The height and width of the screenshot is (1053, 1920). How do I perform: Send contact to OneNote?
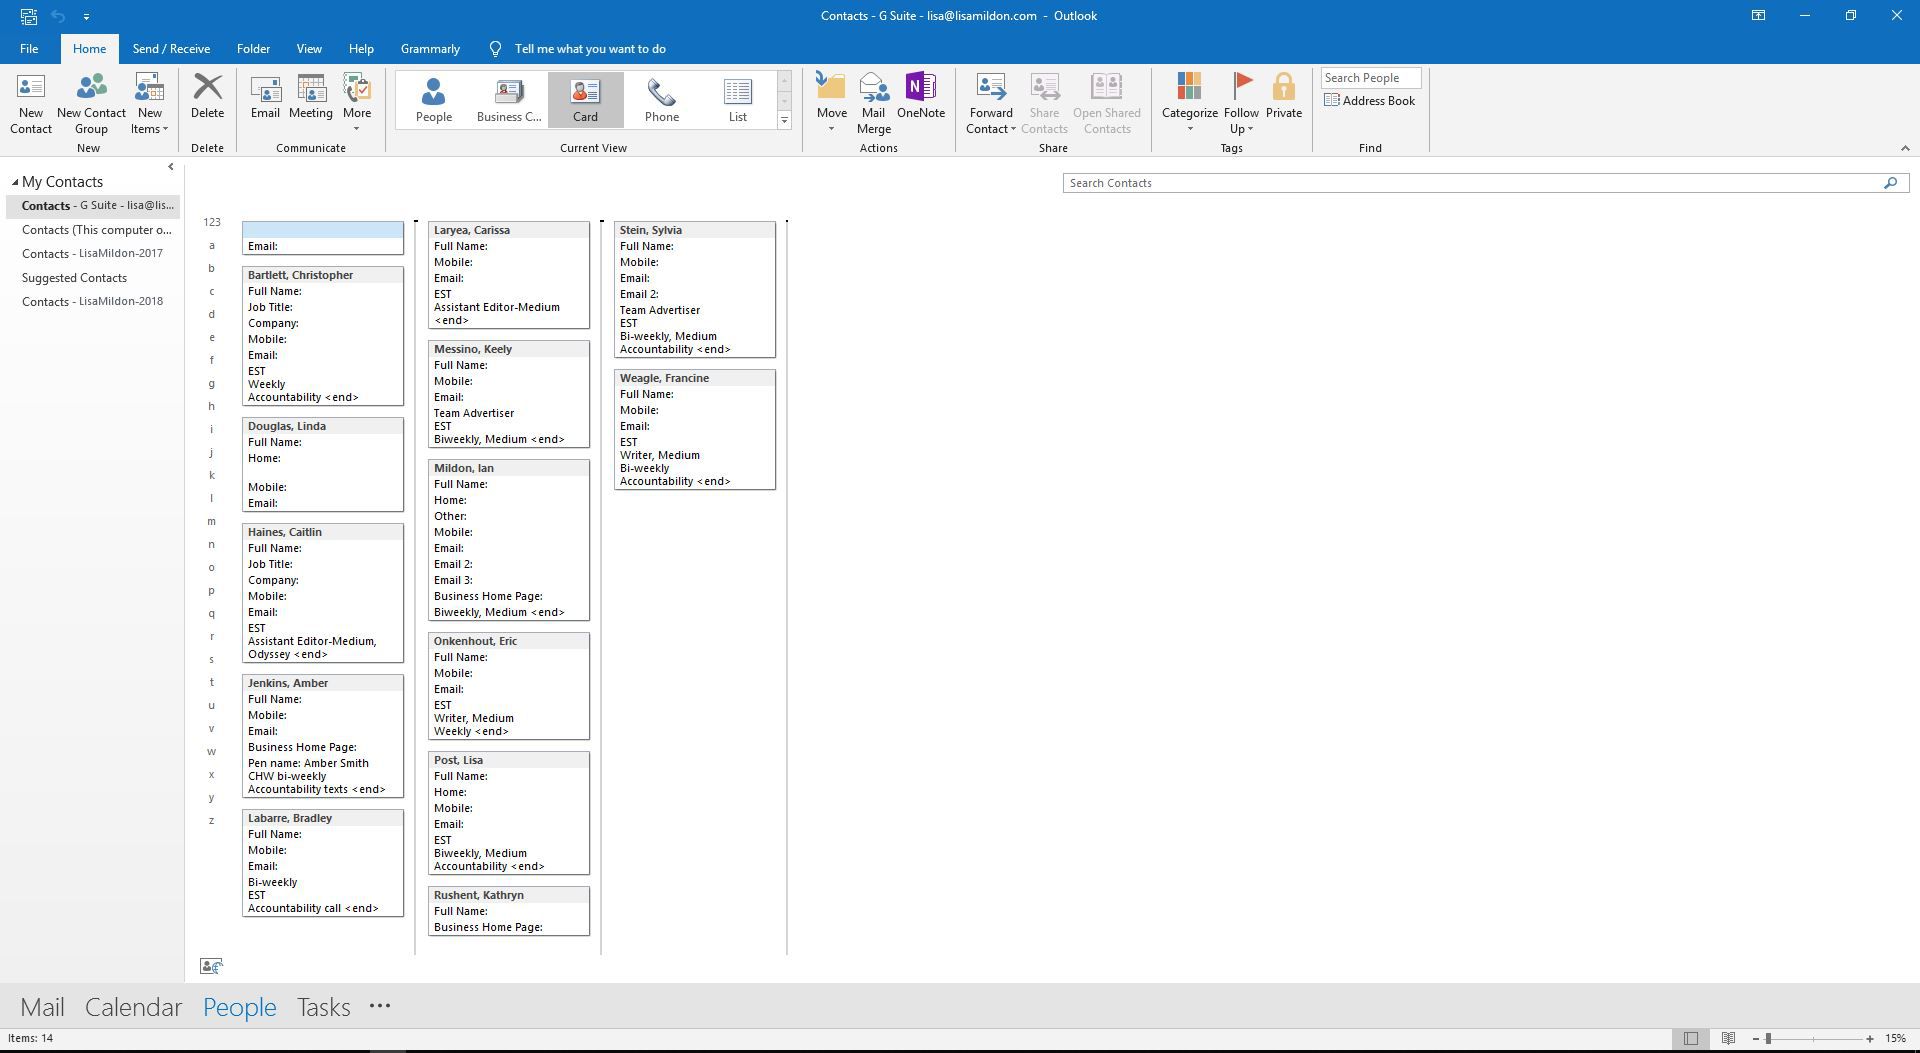pyautogui.click(x=920, y=97)
